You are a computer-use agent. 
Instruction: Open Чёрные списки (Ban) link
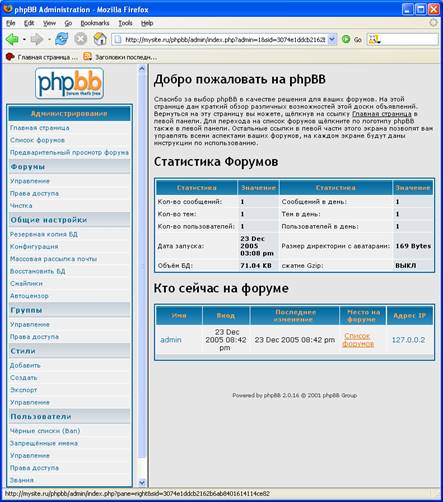[45, 431]
